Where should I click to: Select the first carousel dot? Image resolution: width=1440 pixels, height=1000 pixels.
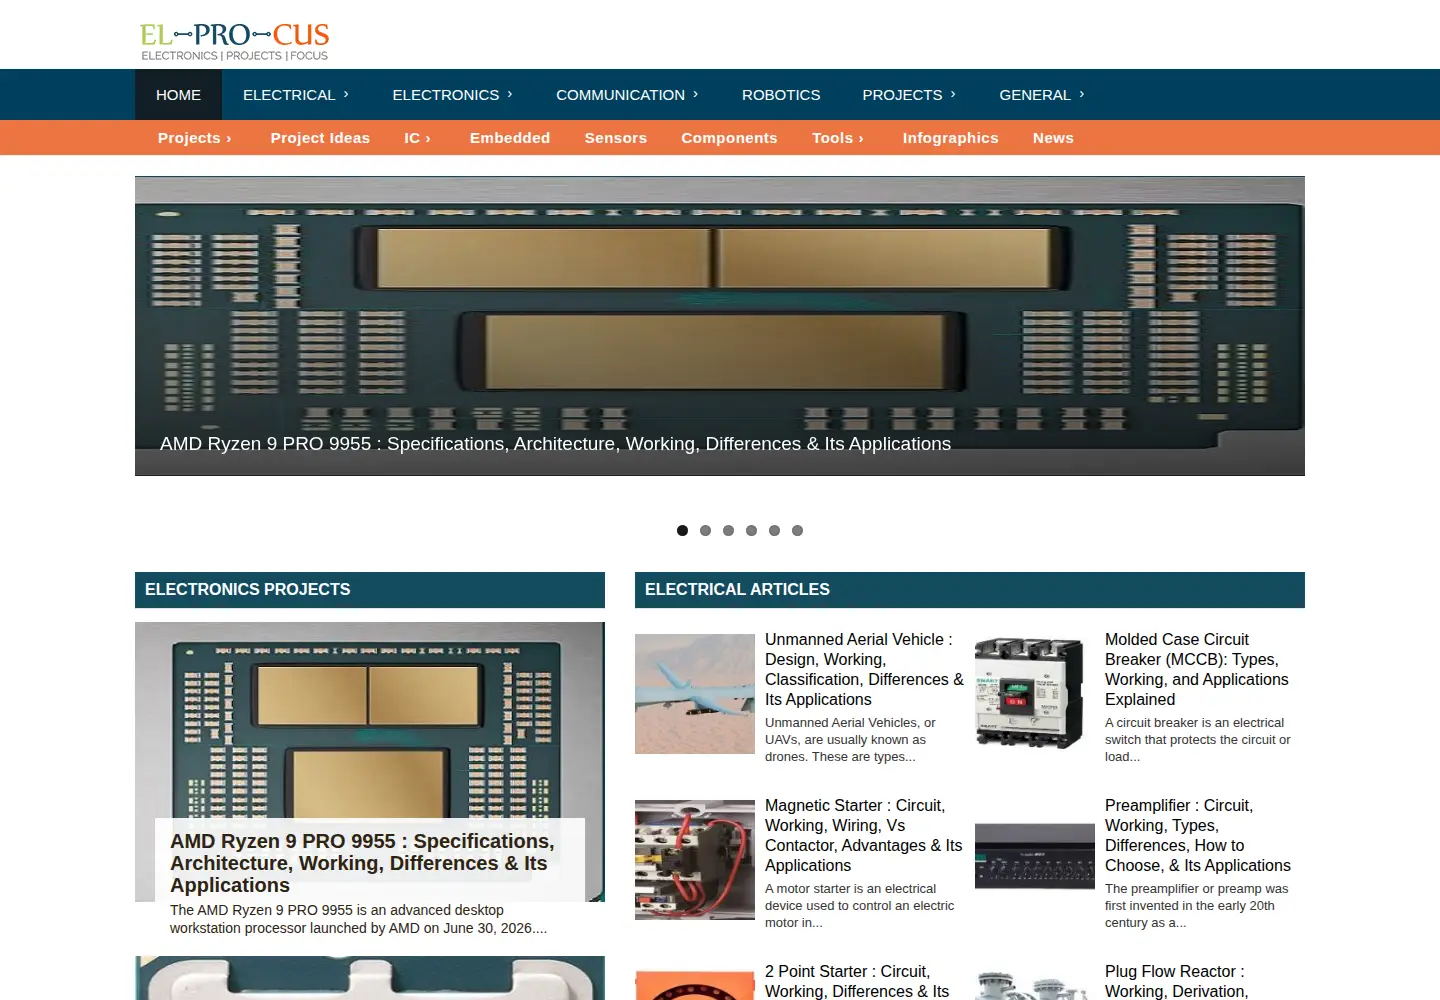682,531
